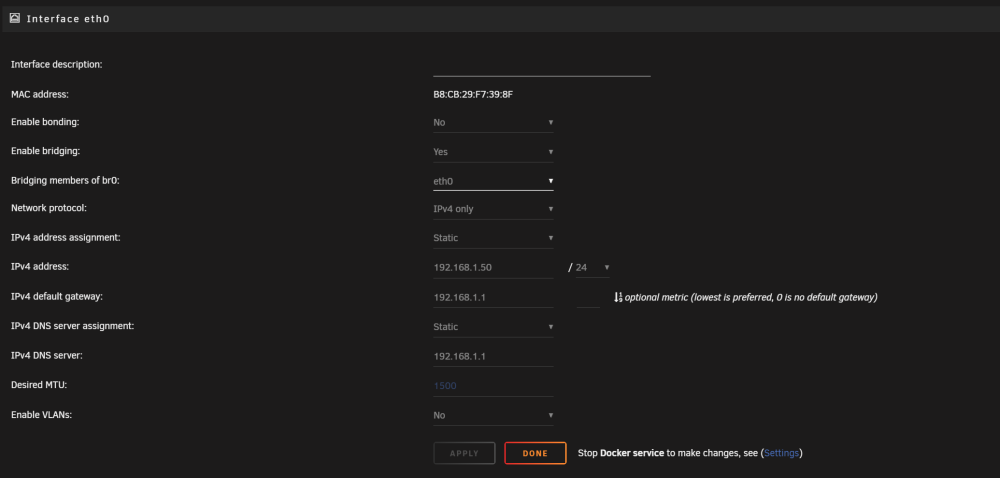The image size is (1000, 478).
Task: Click the DONE button
Action: pos(535,453)
